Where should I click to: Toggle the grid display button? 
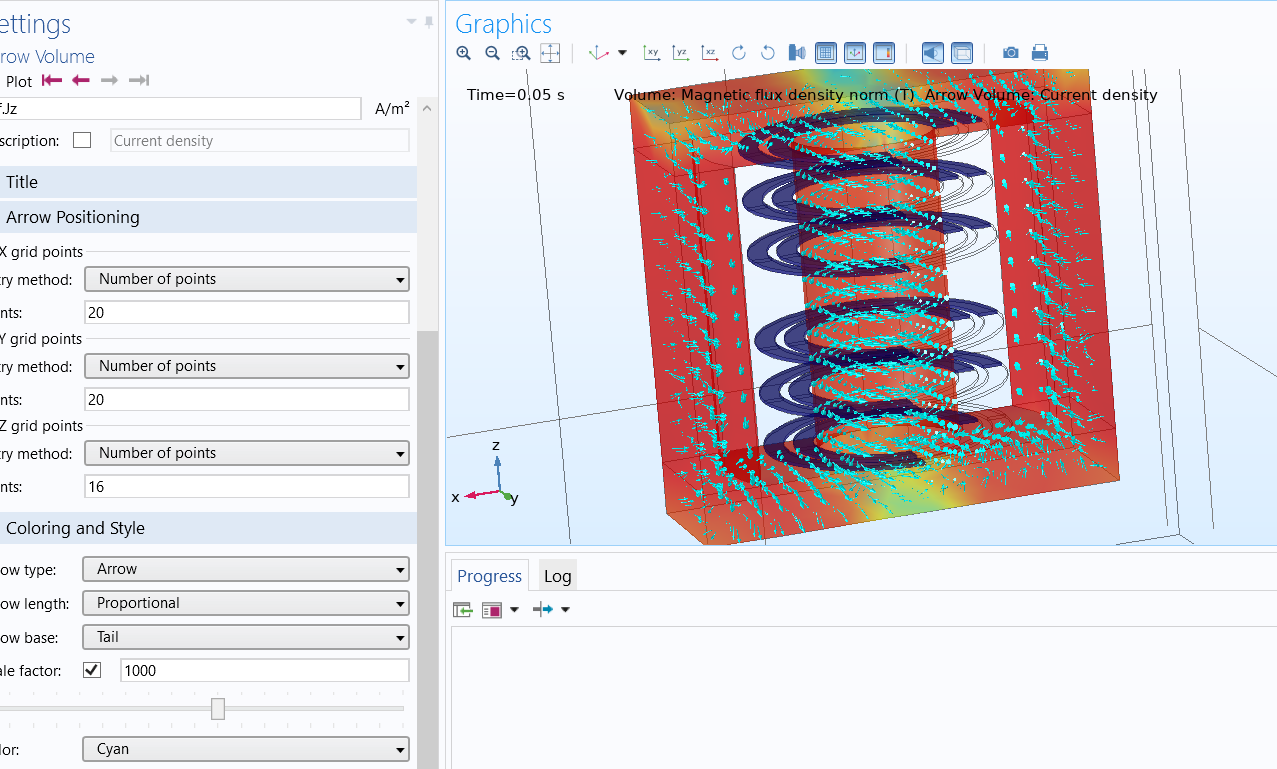click(826, 53)
